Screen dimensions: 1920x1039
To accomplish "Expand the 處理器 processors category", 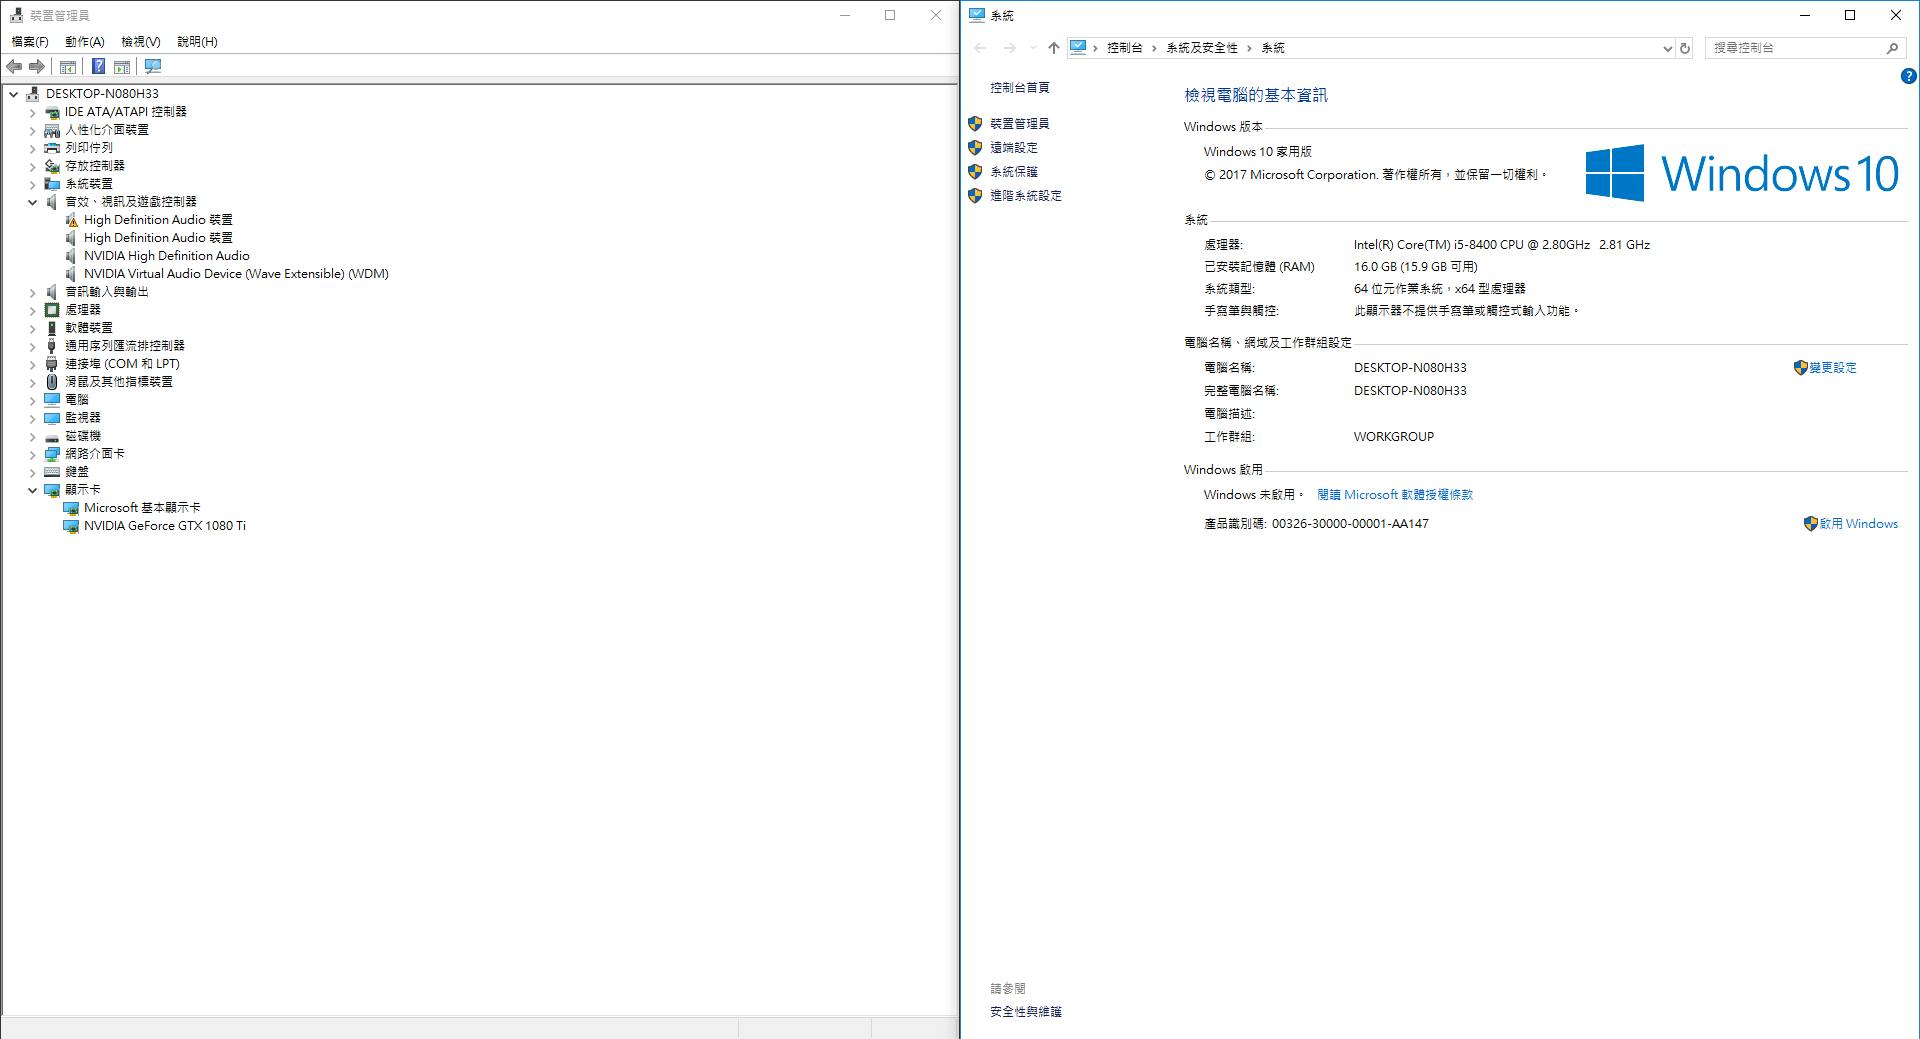I will [32, 310].
